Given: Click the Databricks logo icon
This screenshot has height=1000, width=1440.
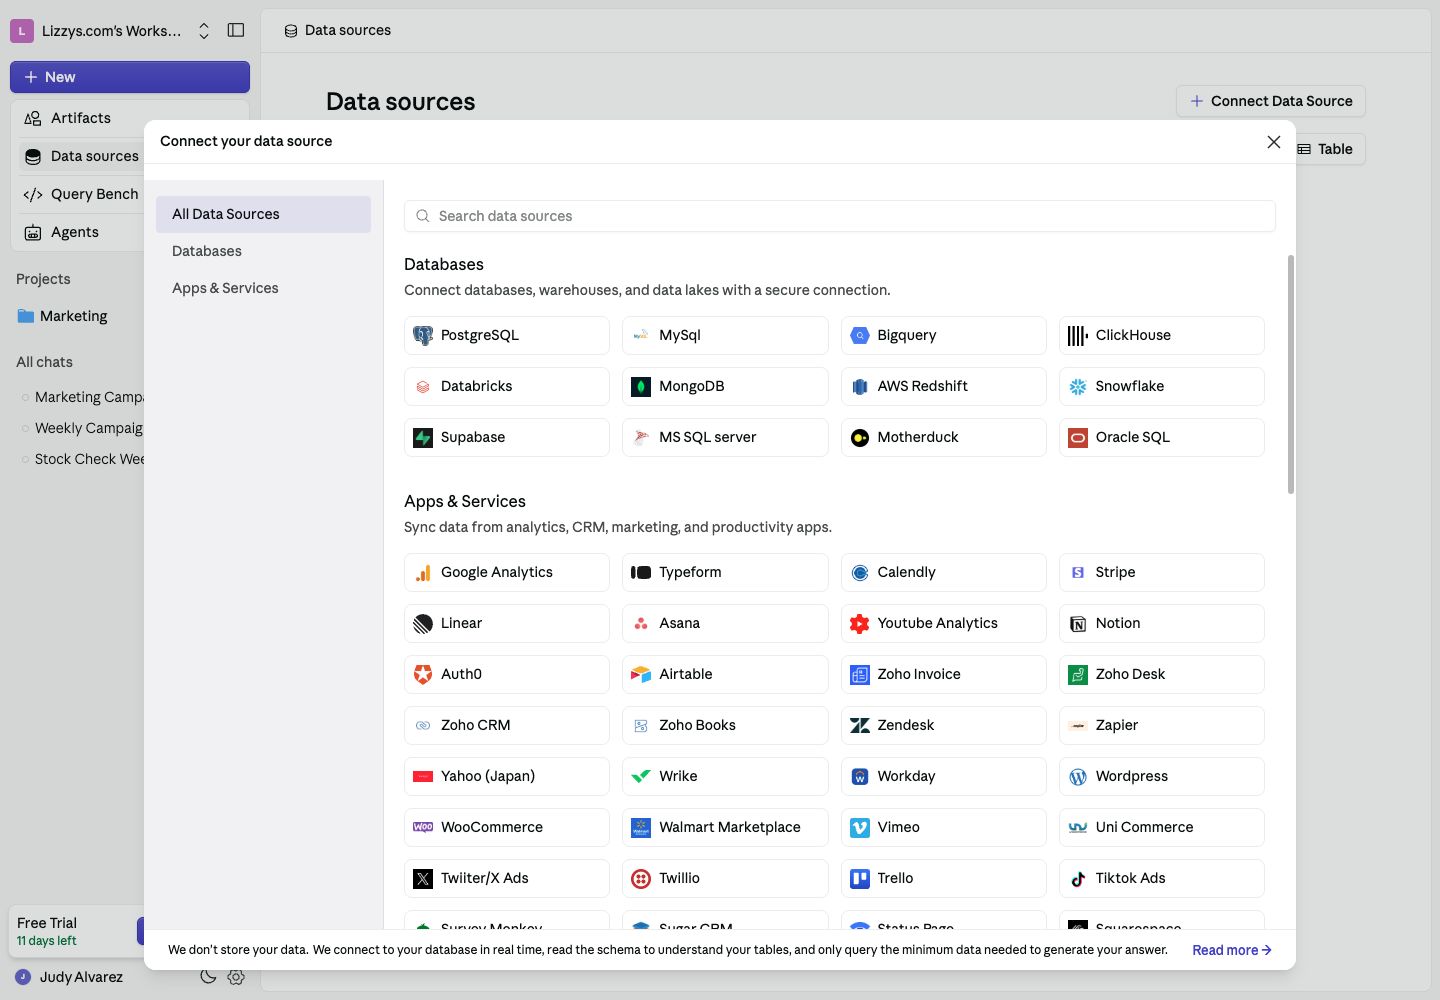Looking at the screenshot, I should pos(423,387).
